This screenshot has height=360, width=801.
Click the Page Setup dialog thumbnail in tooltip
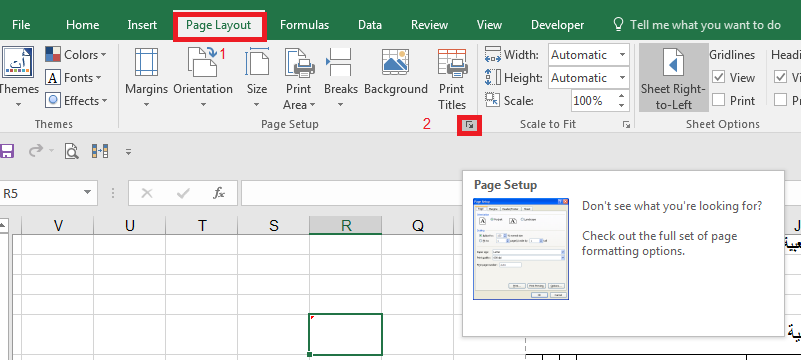[x=521, y=249]
